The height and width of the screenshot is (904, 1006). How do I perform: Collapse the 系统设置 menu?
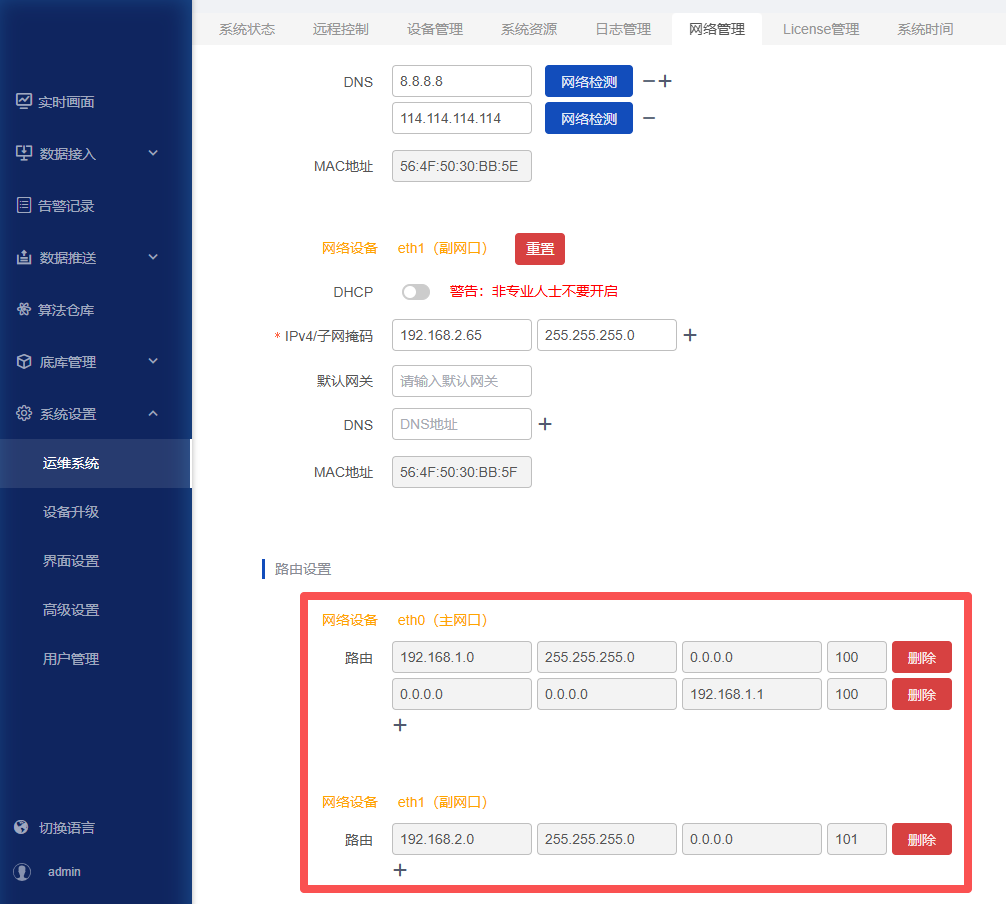tap(153, 413)
